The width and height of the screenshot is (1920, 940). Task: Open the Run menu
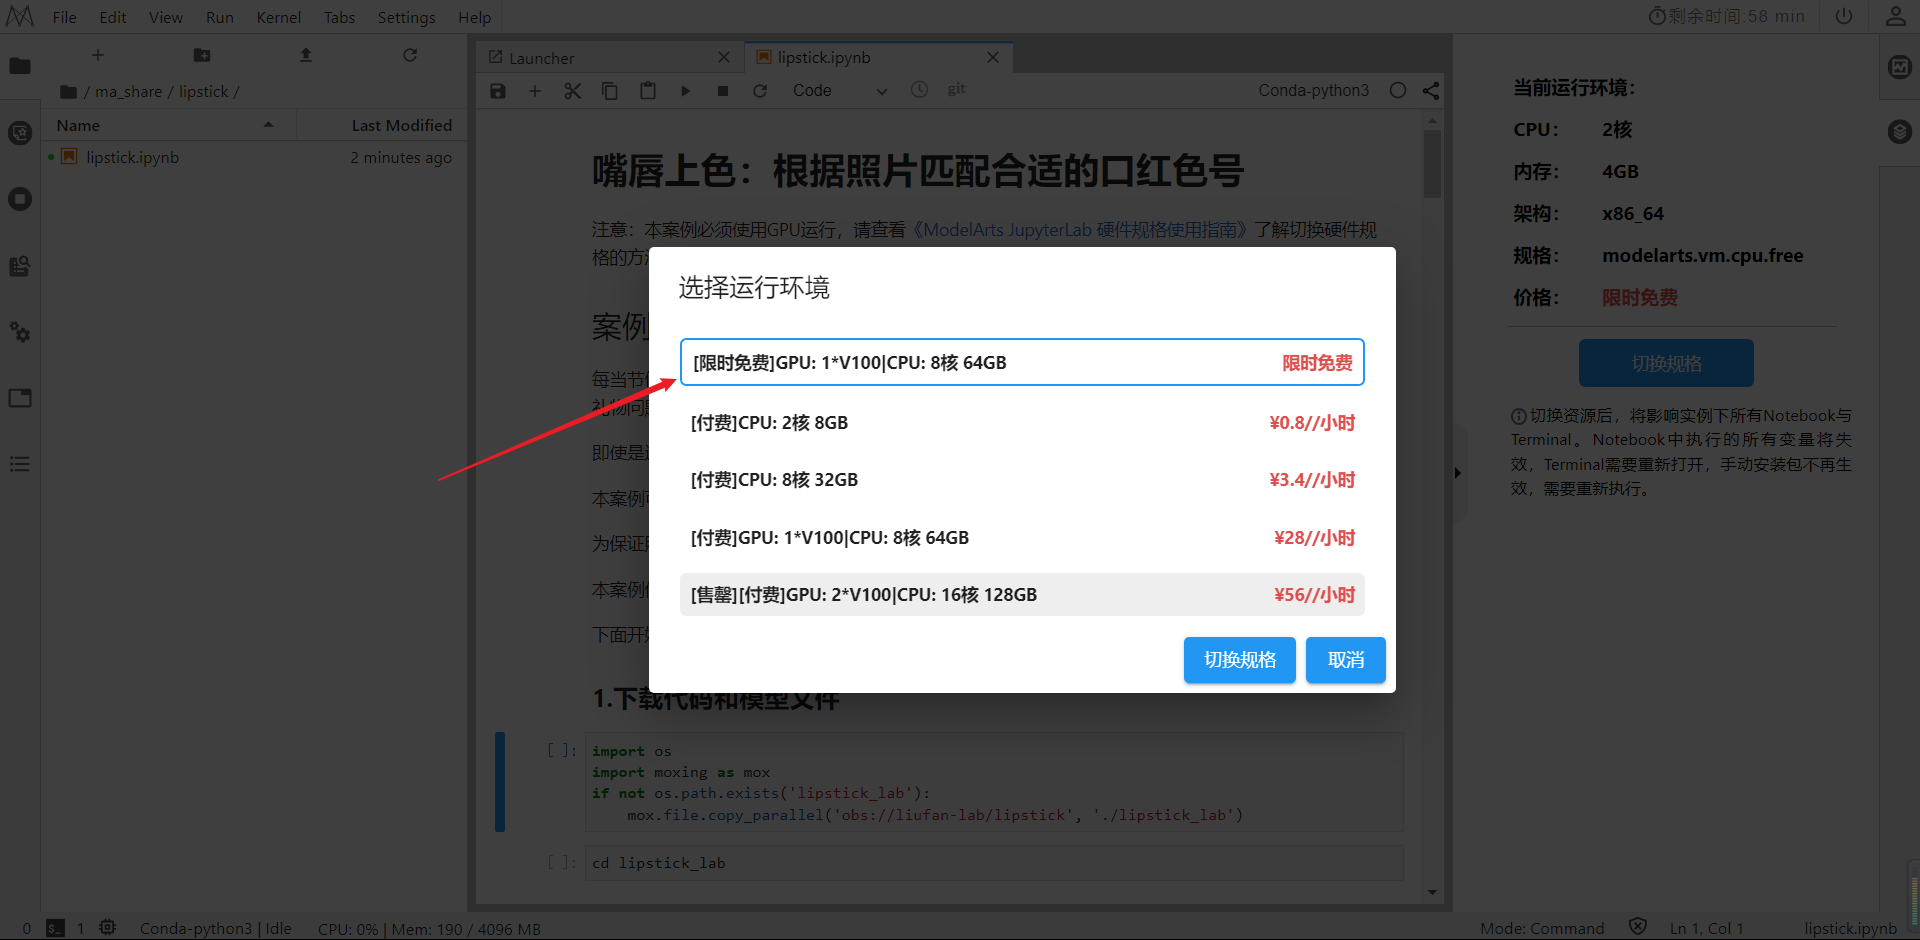220,17
